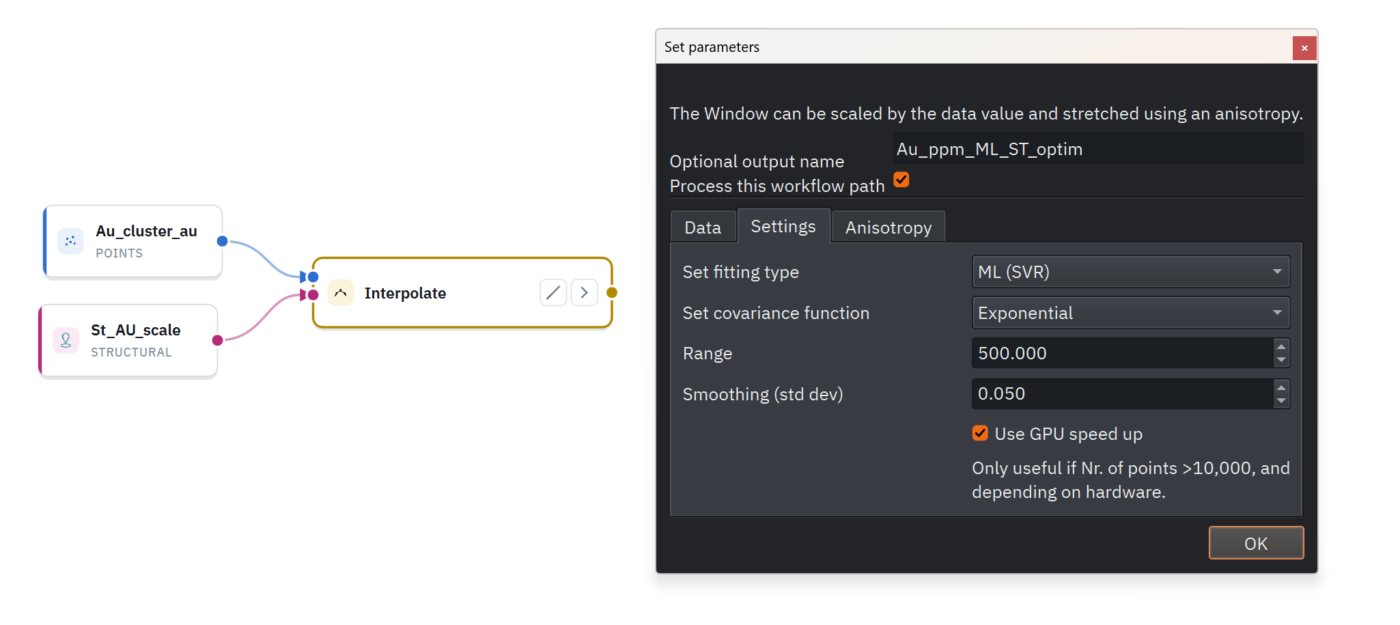Click the Optional output name field
The height and width of the screenshot is (625, 1400).
pos(1098,149)
